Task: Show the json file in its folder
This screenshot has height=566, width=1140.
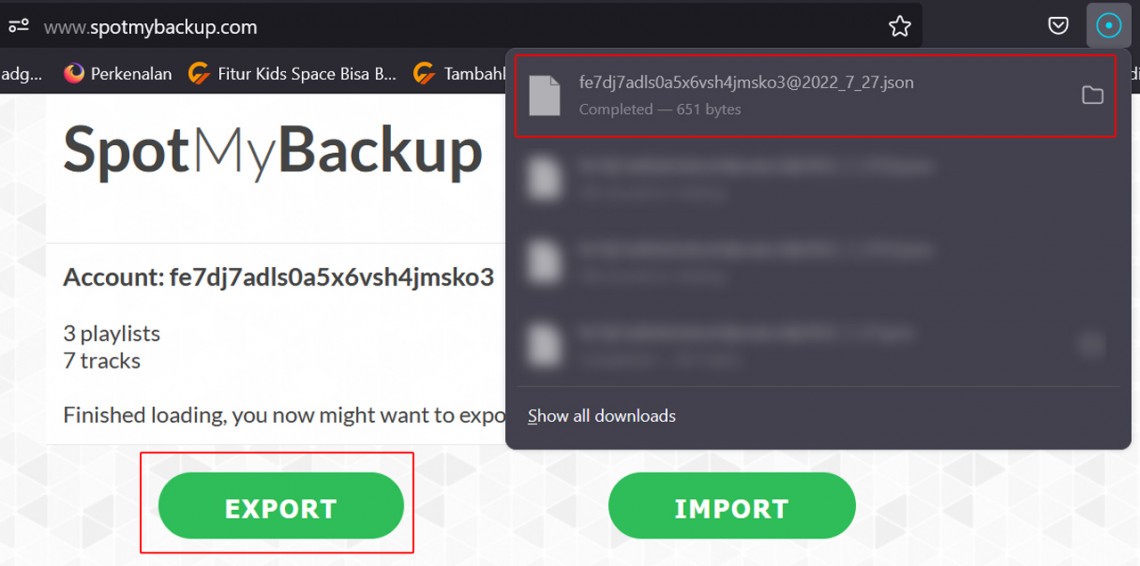Action: click(x=1092, y=95)
